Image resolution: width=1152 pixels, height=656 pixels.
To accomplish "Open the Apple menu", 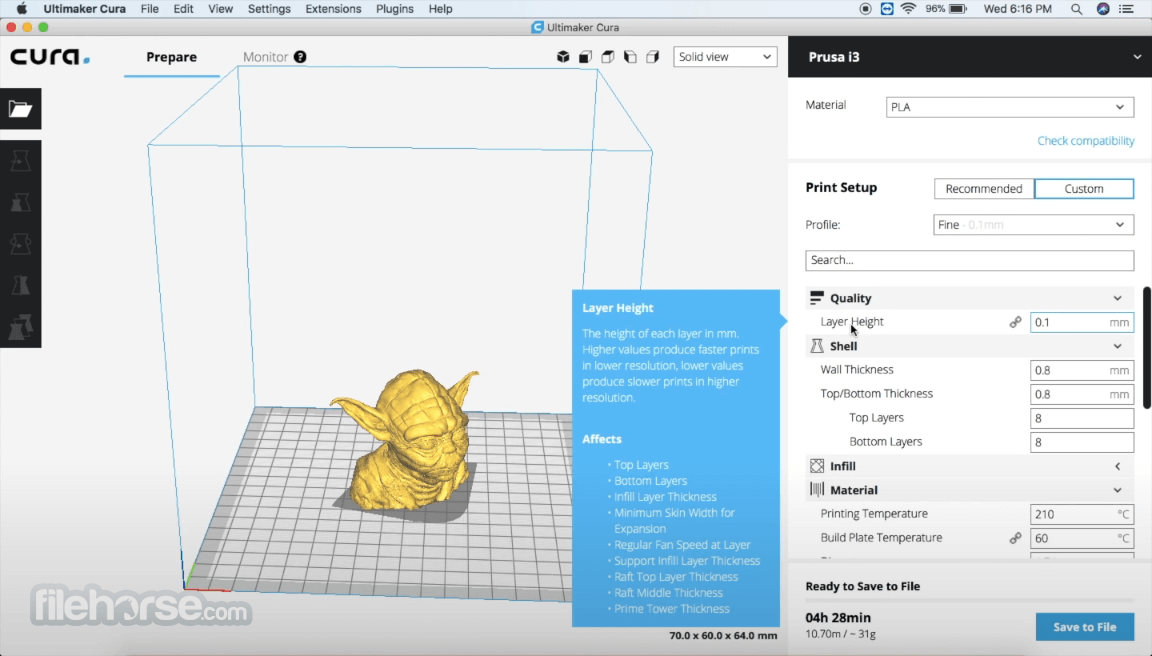I will [x=21, y=9].
